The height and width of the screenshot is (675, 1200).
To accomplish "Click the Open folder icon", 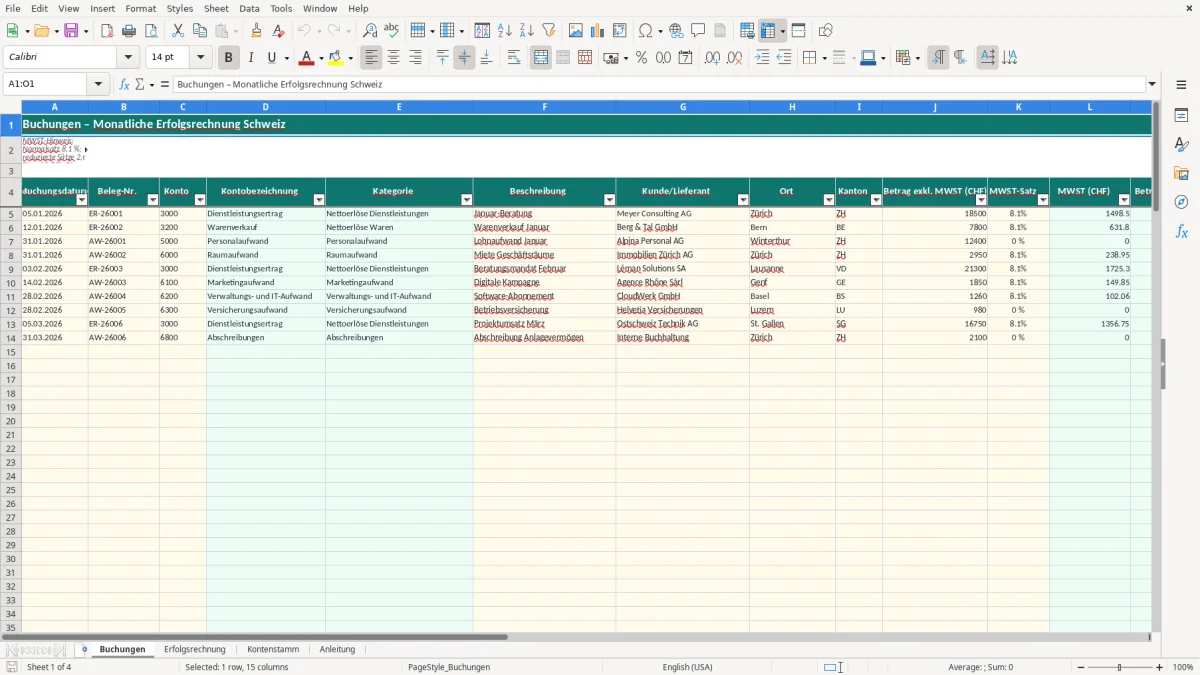I will [41, 31].
